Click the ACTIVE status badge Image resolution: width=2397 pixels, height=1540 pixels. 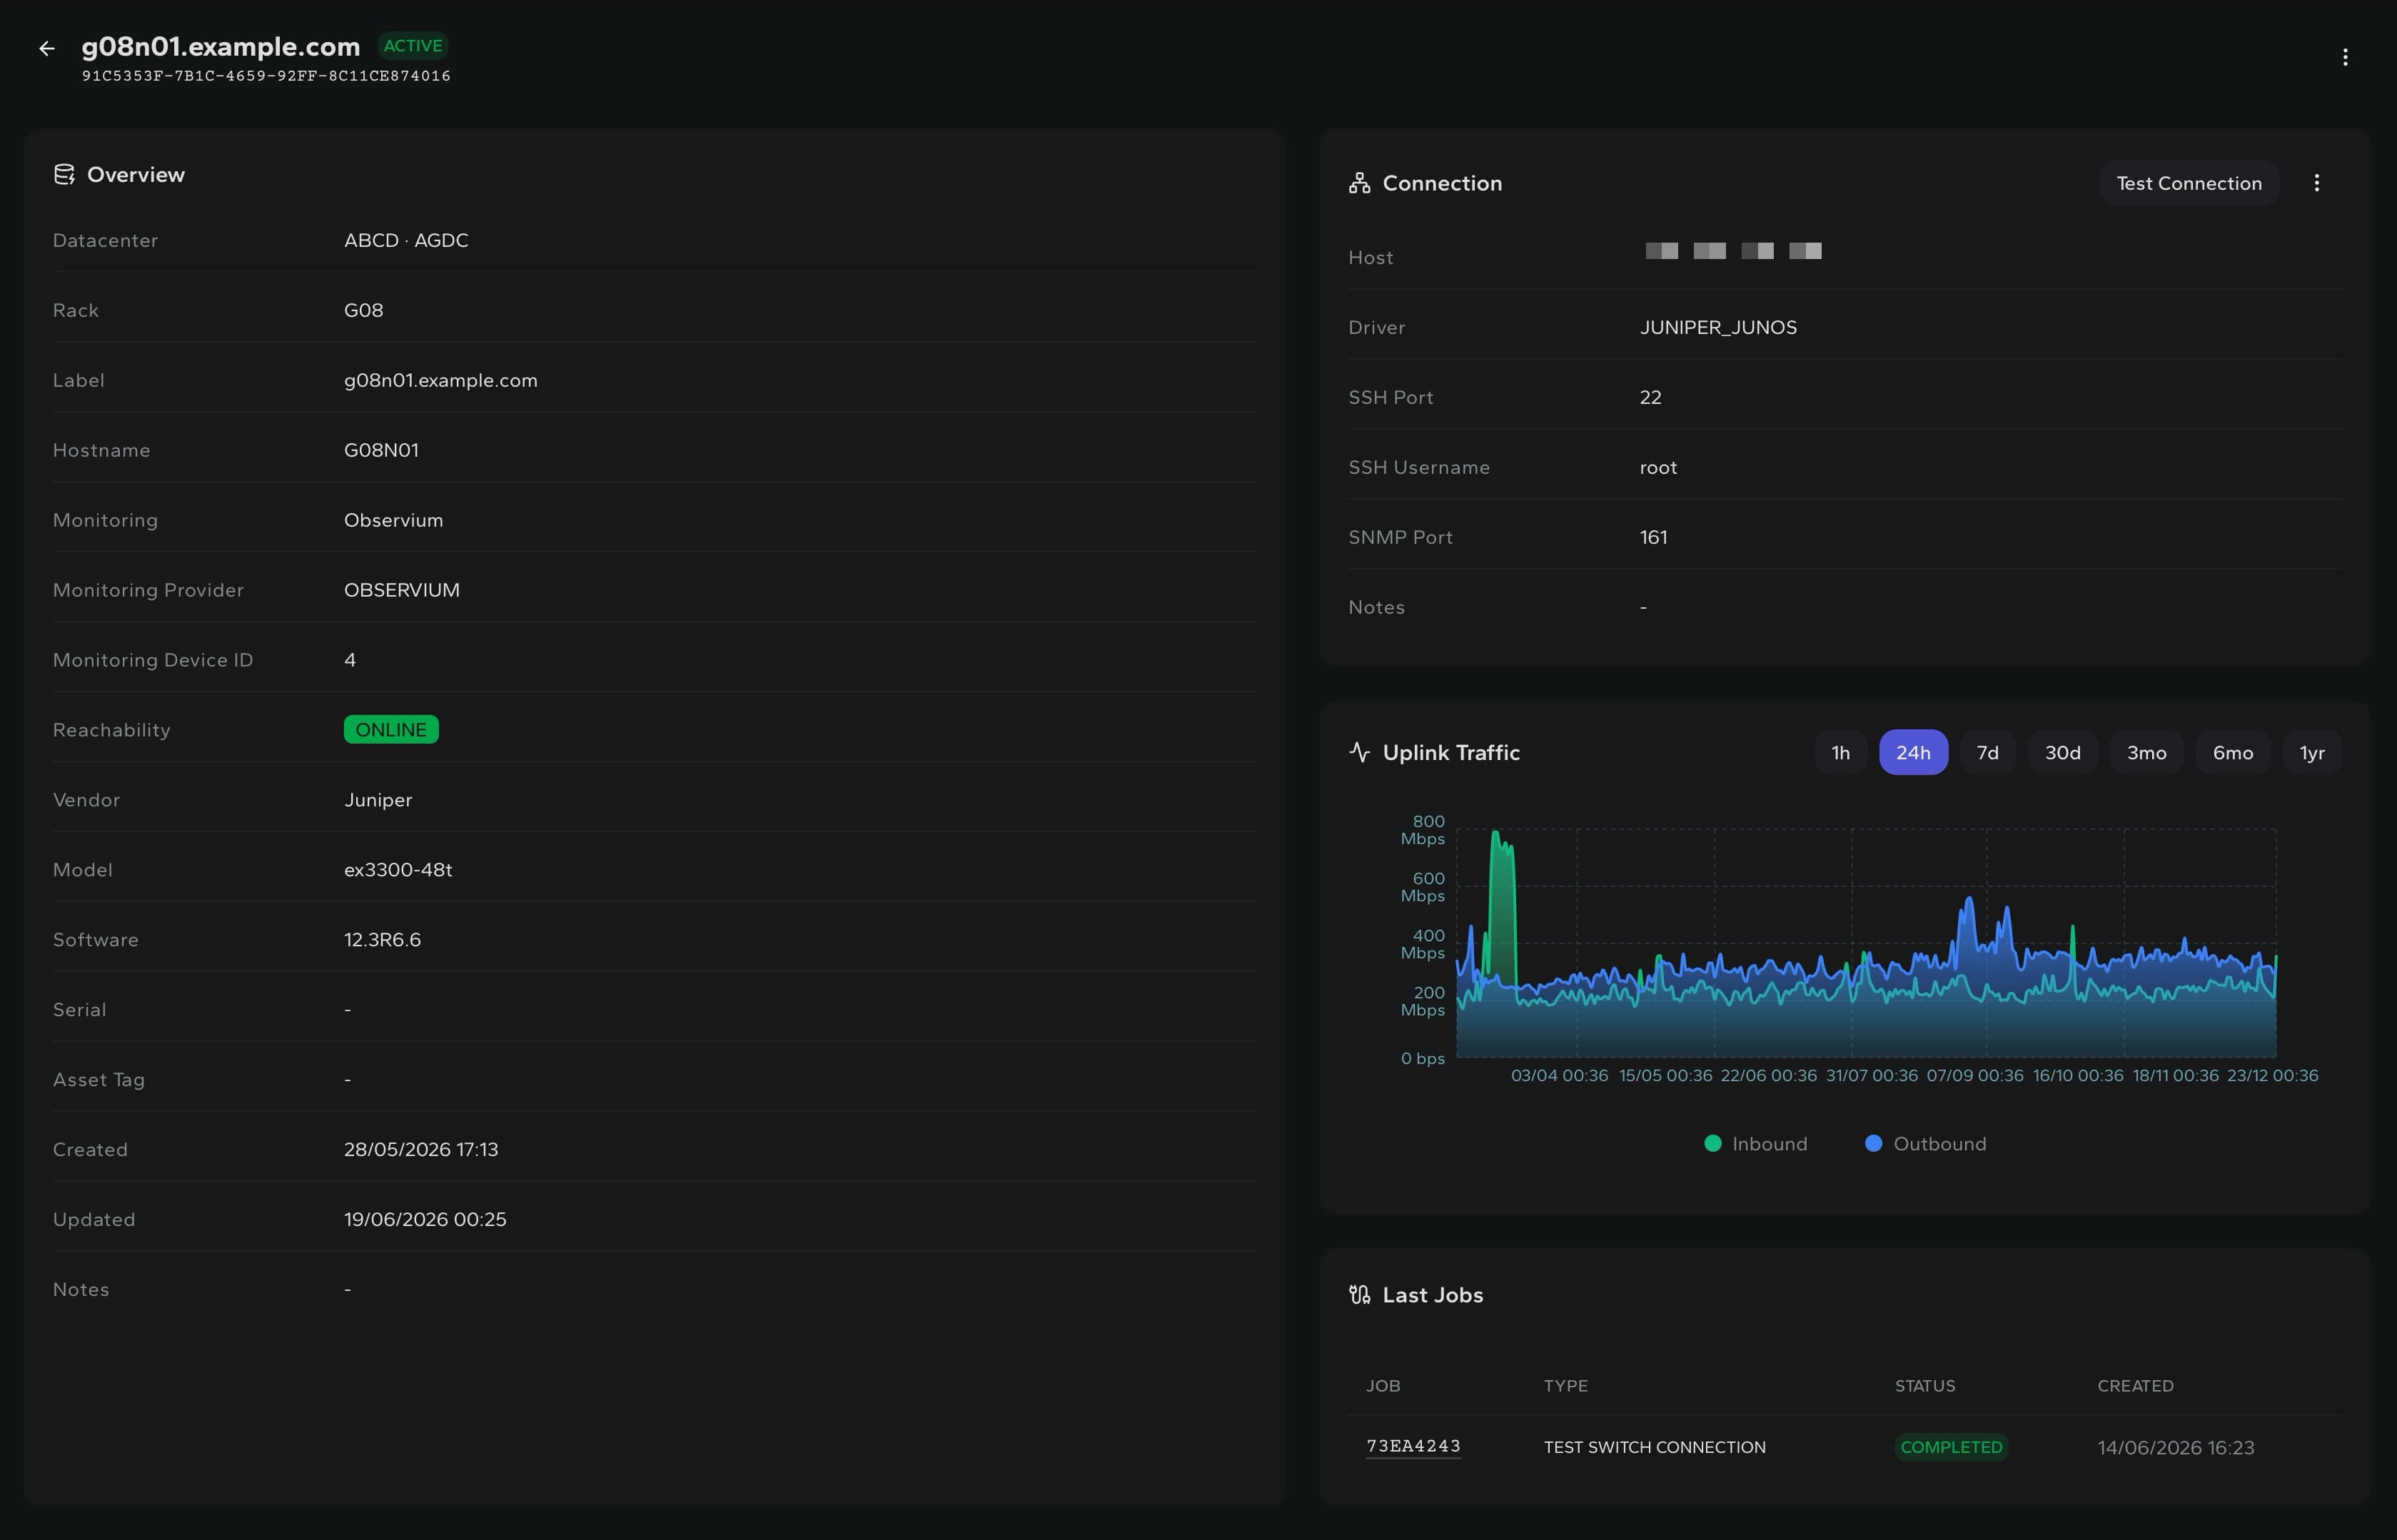click(413, 46)
